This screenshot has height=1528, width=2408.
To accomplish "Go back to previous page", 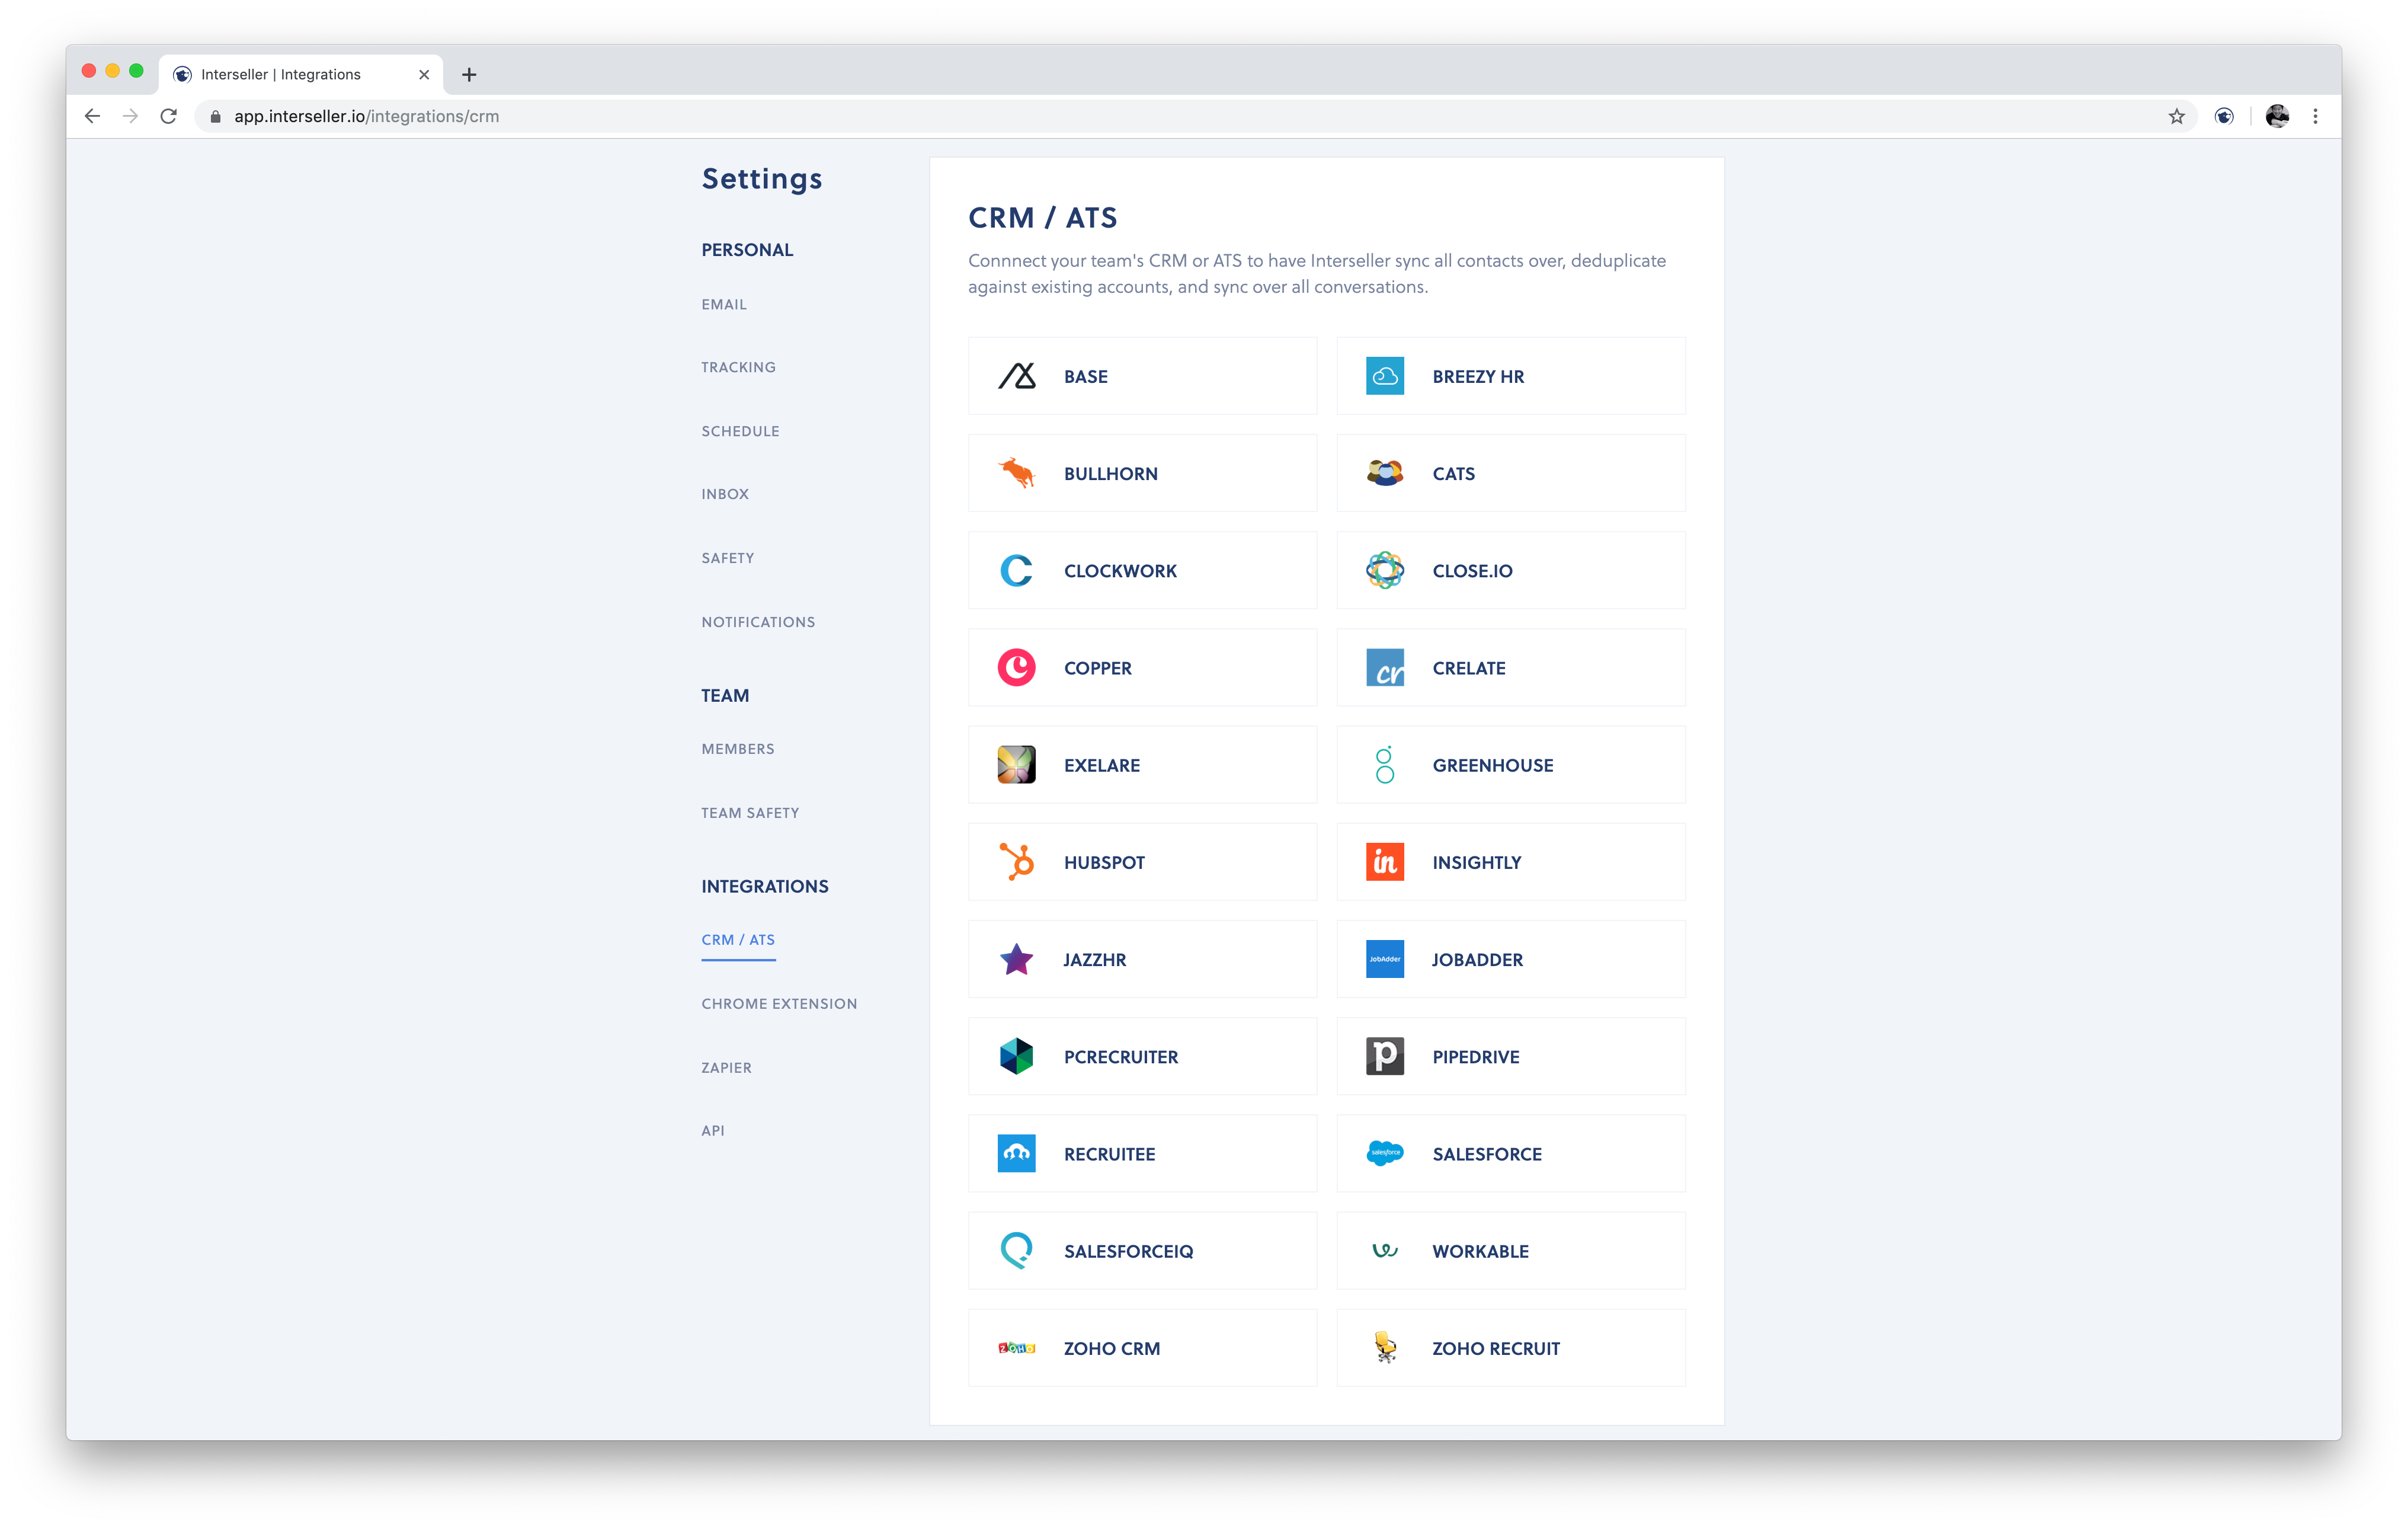I will pyautogui.click(x=92, y=116).
